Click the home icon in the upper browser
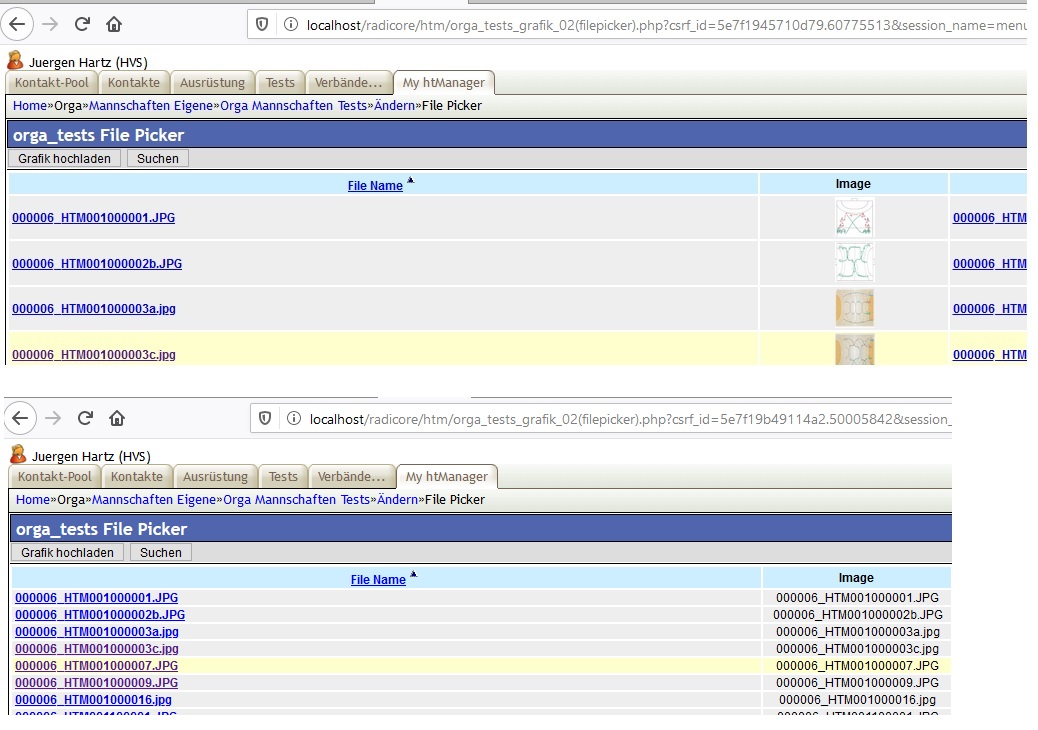This screenshot has height=730, width=1038. [114, 23]
